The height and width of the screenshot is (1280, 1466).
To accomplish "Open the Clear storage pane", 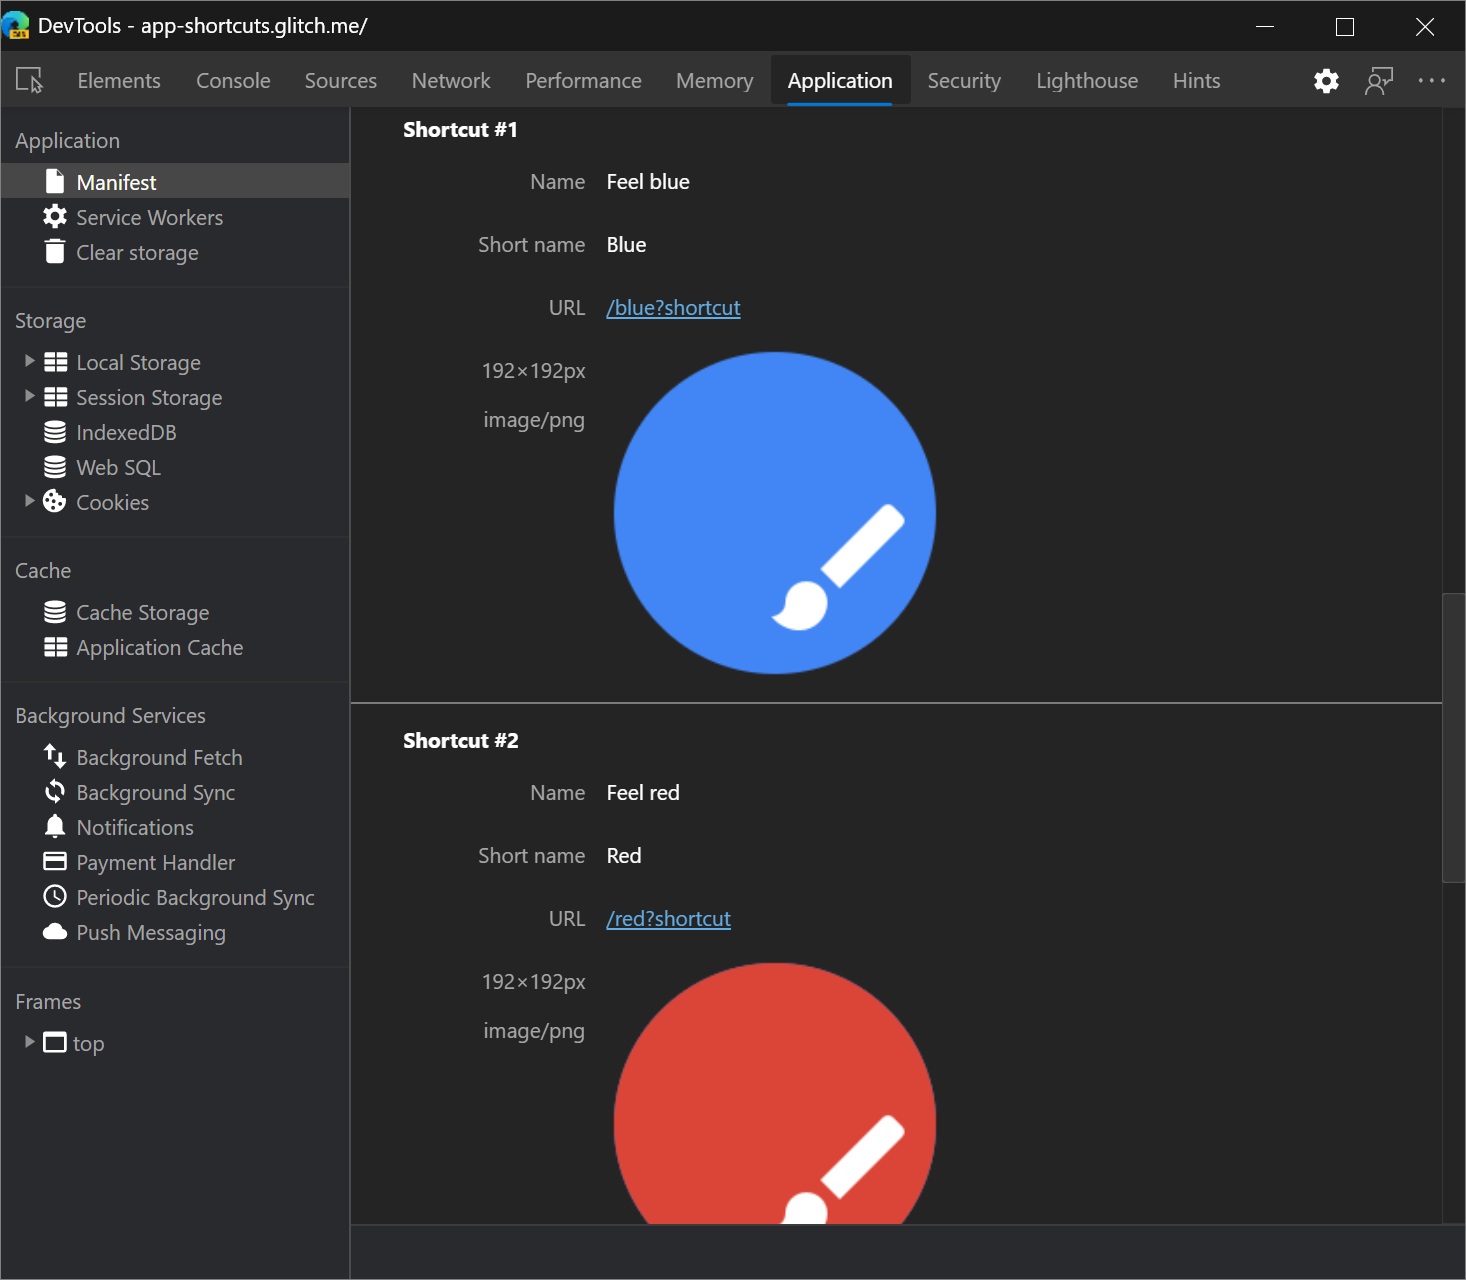I will click(x=137, y=252).
